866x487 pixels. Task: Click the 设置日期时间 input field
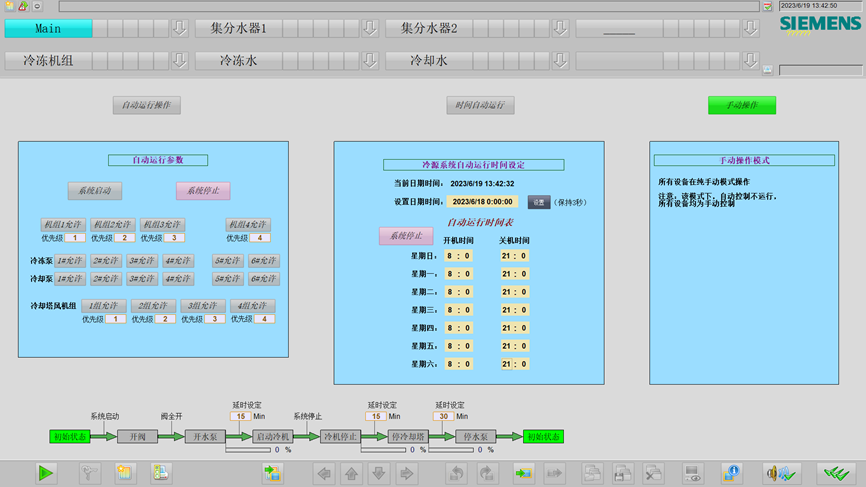[482, 202]
